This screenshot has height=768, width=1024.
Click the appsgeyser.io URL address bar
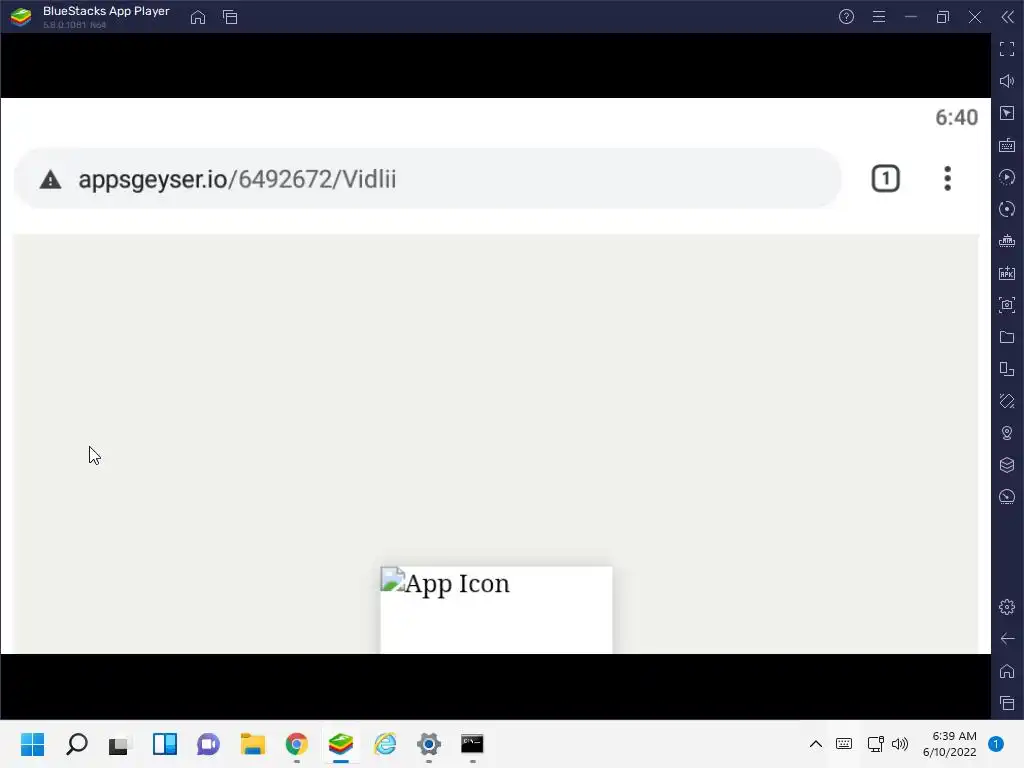pos(428,179)
